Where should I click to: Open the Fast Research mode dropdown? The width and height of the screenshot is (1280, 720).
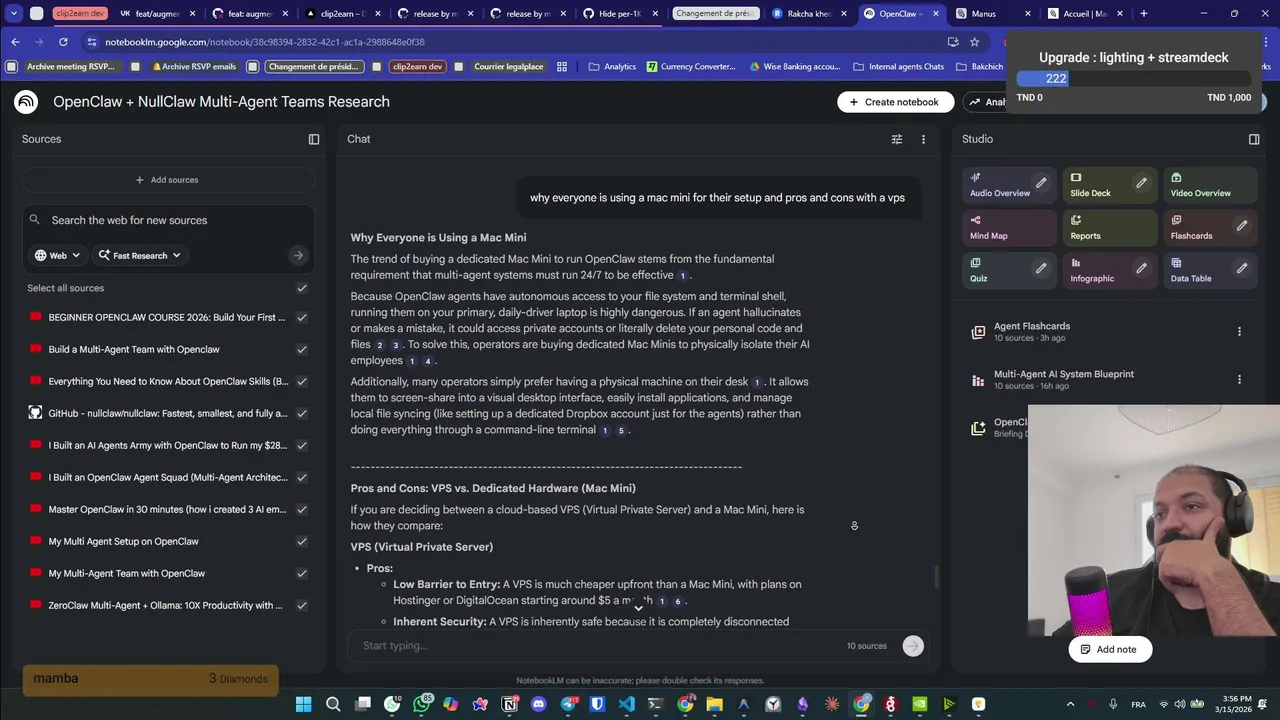139,255
